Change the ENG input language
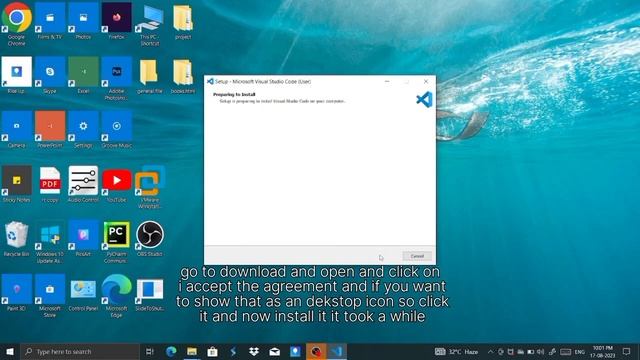Image resolution: width=640 pixels, height=360 pixels. click(x=580, y=352)
